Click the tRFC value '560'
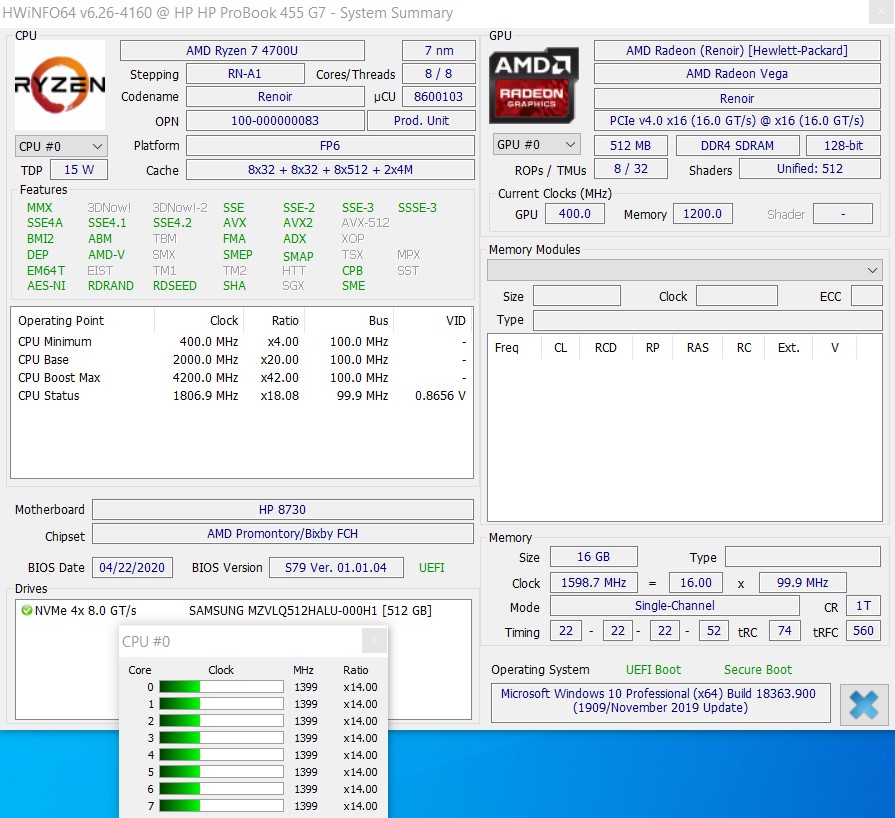The image size is (895, 818). 863,631
